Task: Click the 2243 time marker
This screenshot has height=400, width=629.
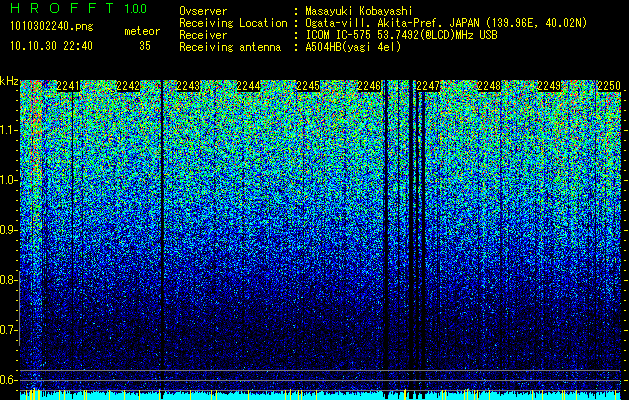Action: coord(188,86)
